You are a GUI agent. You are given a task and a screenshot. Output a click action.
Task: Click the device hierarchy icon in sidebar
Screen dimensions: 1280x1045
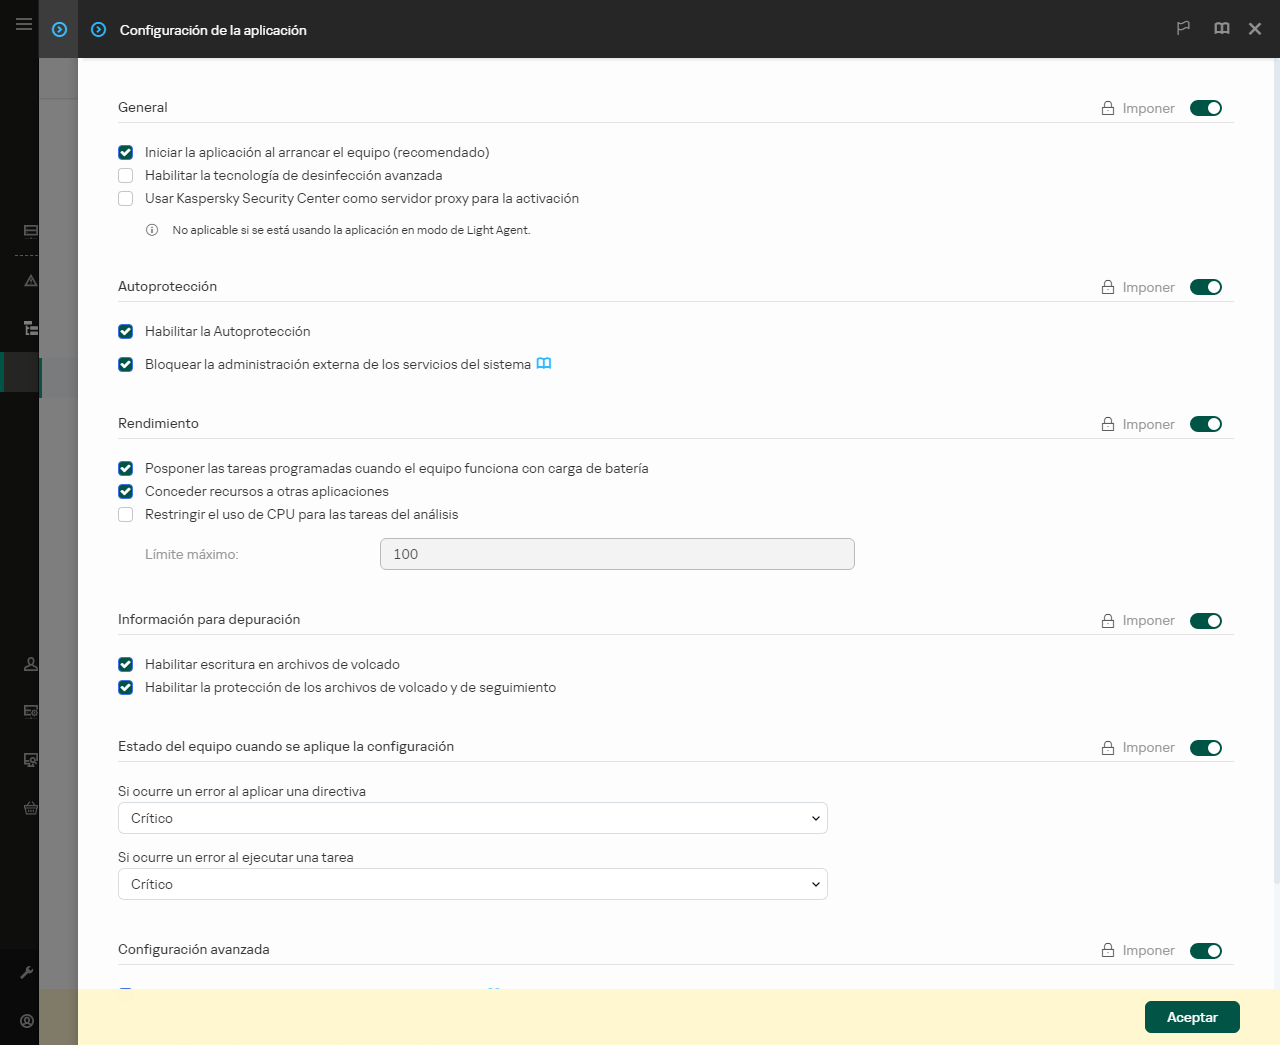coord(29,328)
